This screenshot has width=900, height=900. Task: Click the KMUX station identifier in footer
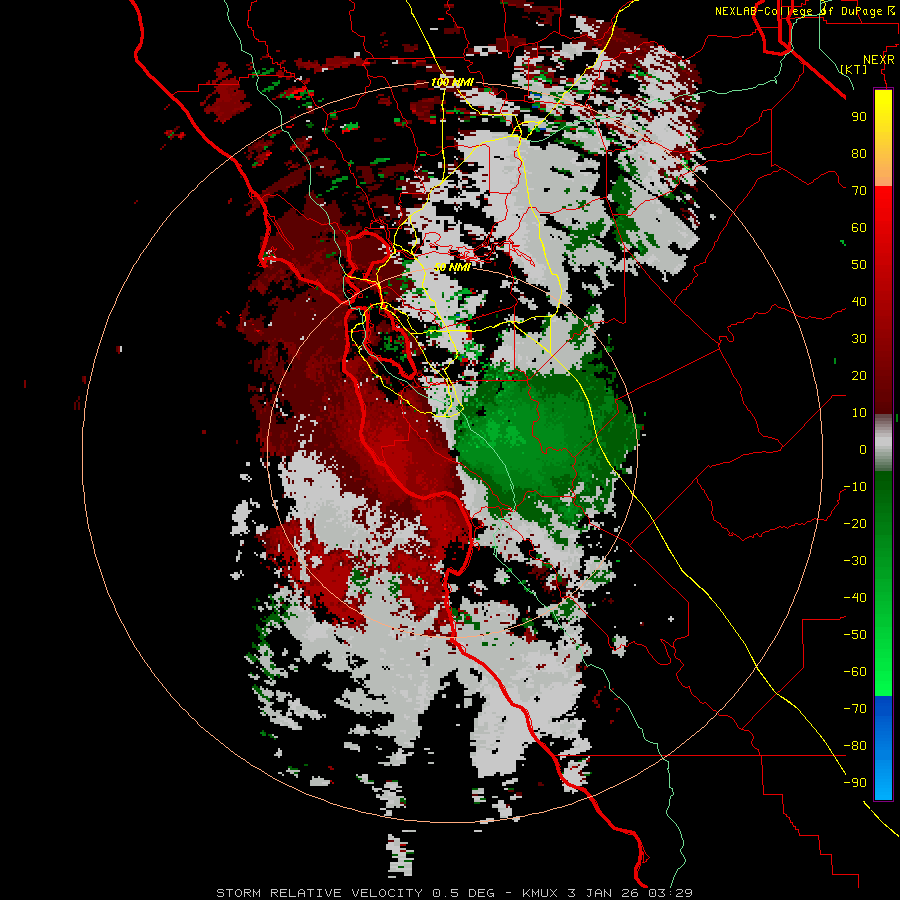(x=541, y=893)
